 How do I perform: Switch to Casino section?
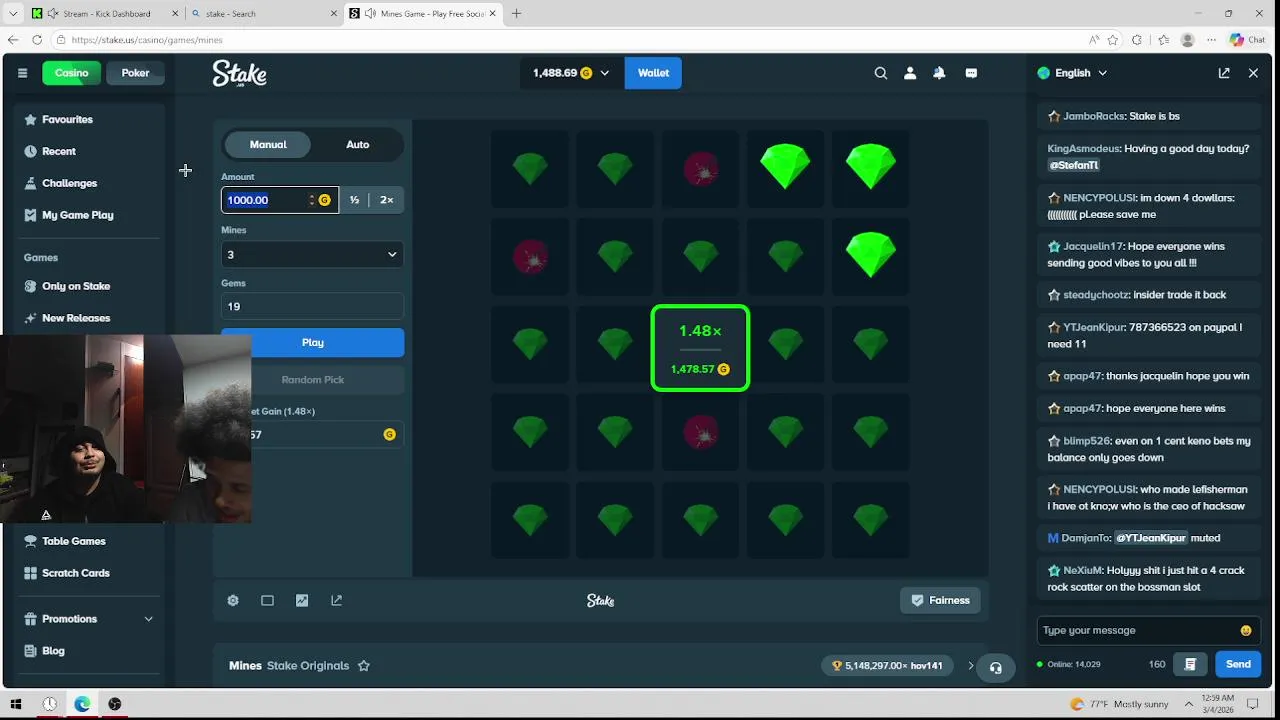click(x=71, y=73)
